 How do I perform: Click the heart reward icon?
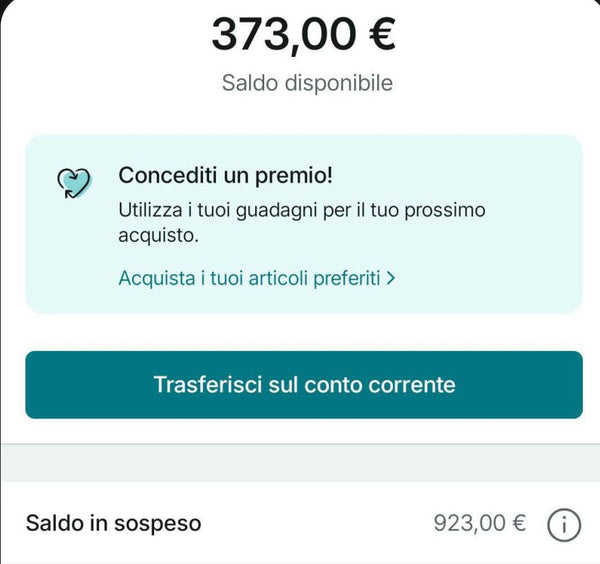click(x=74, y=182)
